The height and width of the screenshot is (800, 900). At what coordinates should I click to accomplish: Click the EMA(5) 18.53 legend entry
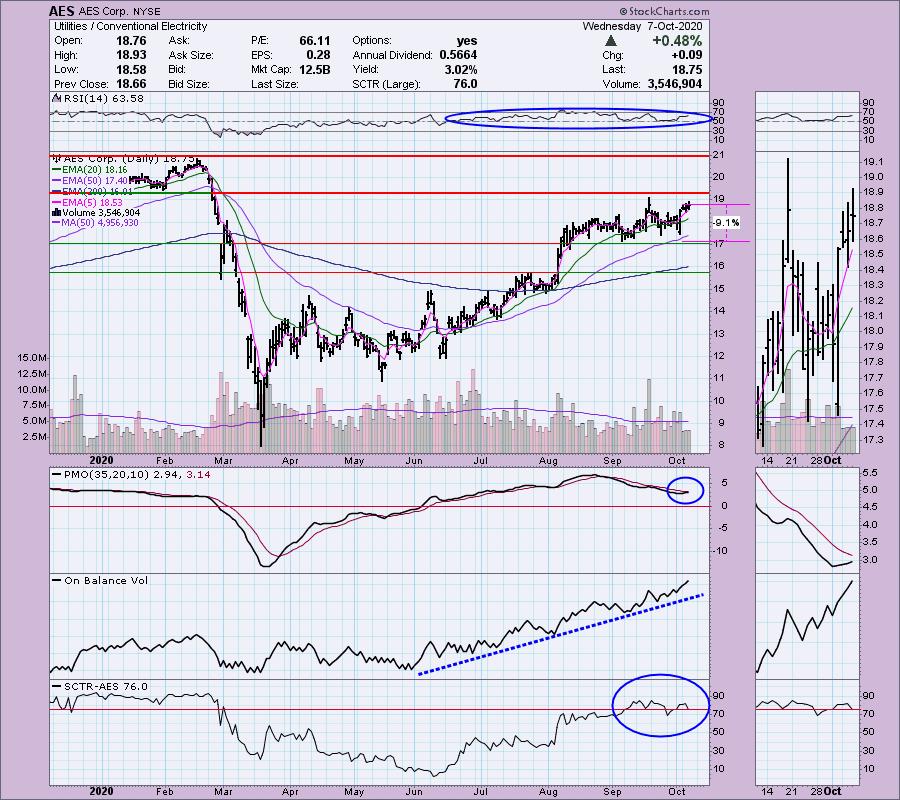tap(92, 203)
